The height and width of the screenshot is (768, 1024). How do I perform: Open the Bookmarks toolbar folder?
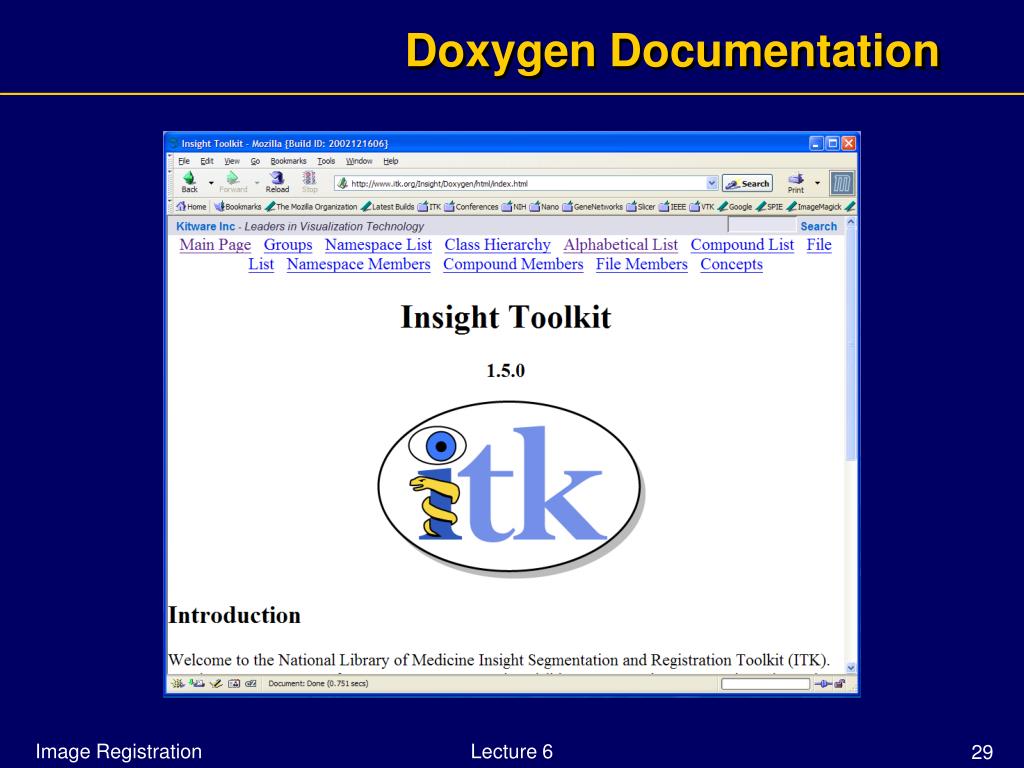[238, 206]
